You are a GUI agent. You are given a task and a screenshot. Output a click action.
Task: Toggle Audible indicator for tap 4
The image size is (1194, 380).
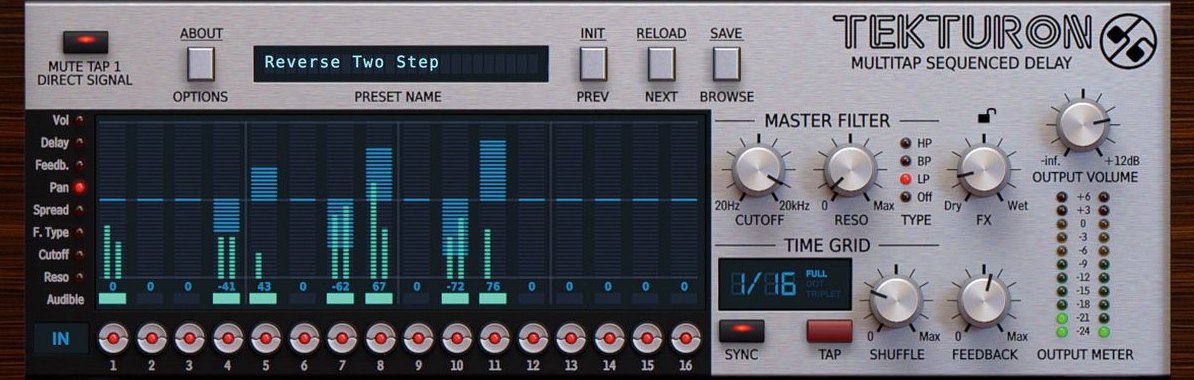click(226, 299)
